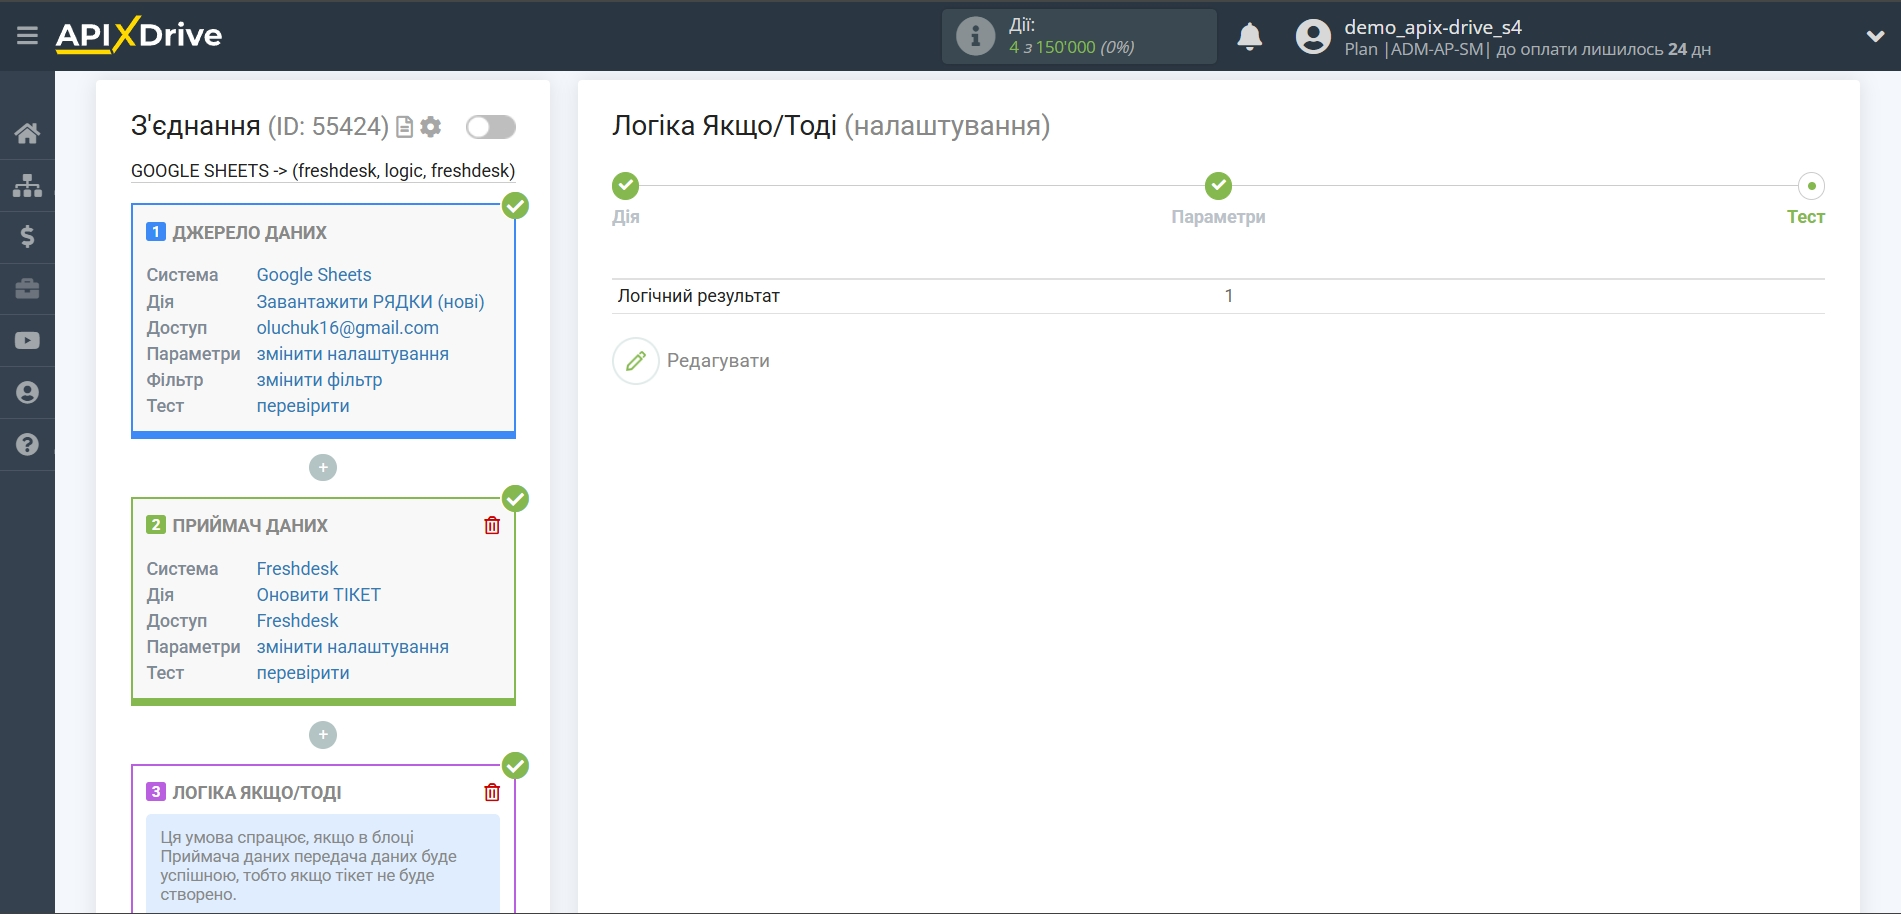Click receiver змінити налаштування link

point(353,647)
